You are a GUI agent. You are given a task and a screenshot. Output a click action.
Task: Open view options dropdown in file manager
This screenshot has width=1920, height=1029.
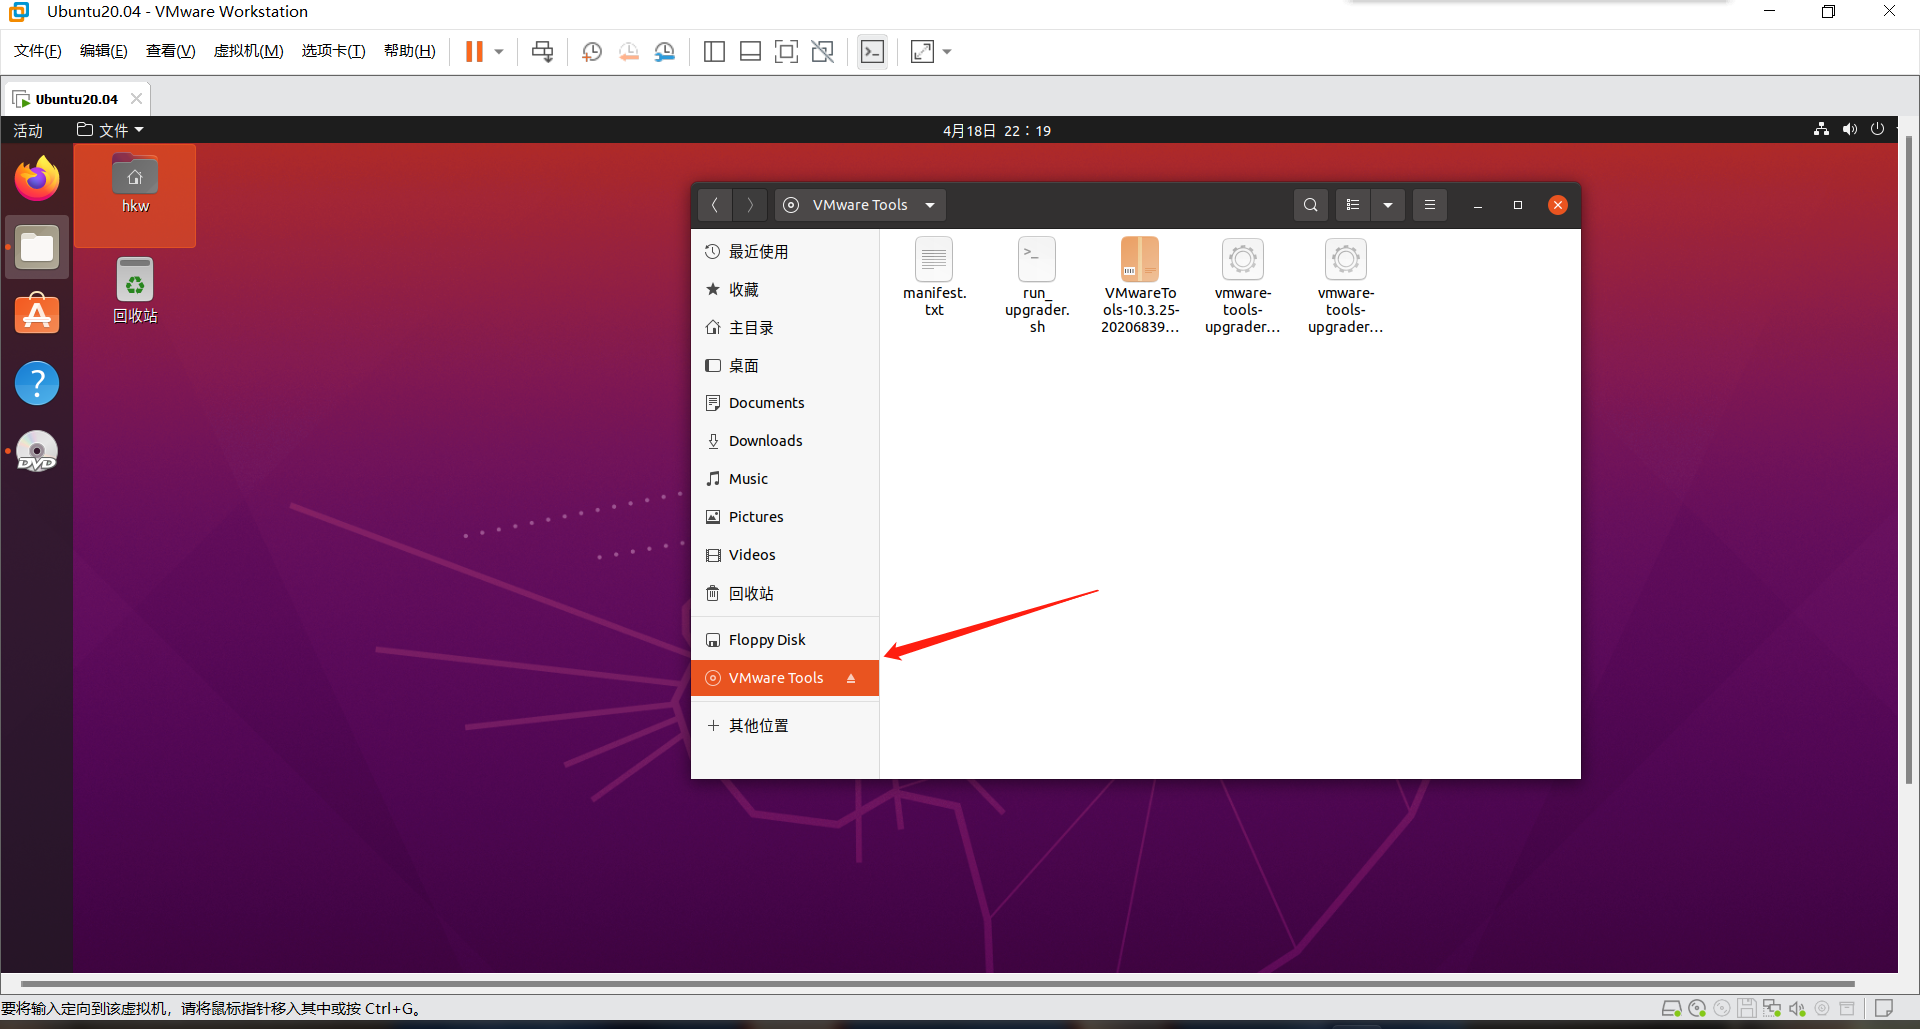[x=1388, y=205]
